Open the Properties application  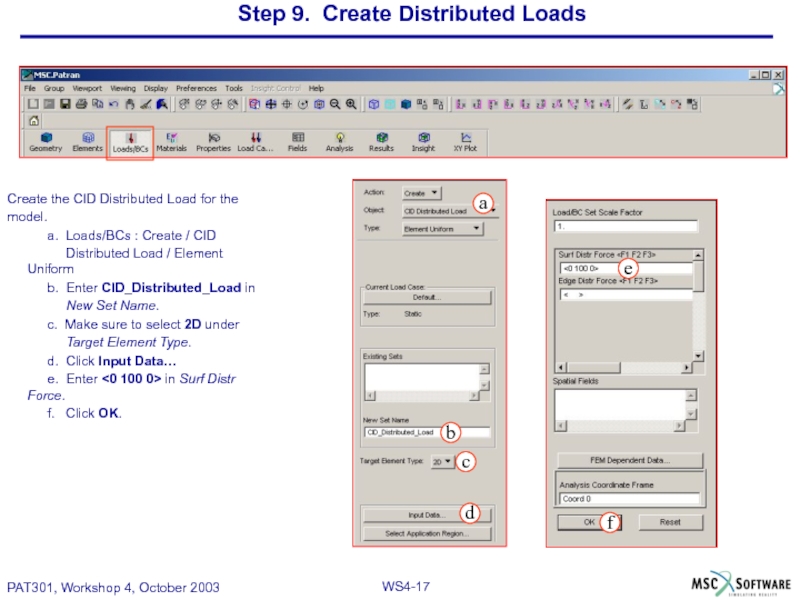[x=213, y=142]
